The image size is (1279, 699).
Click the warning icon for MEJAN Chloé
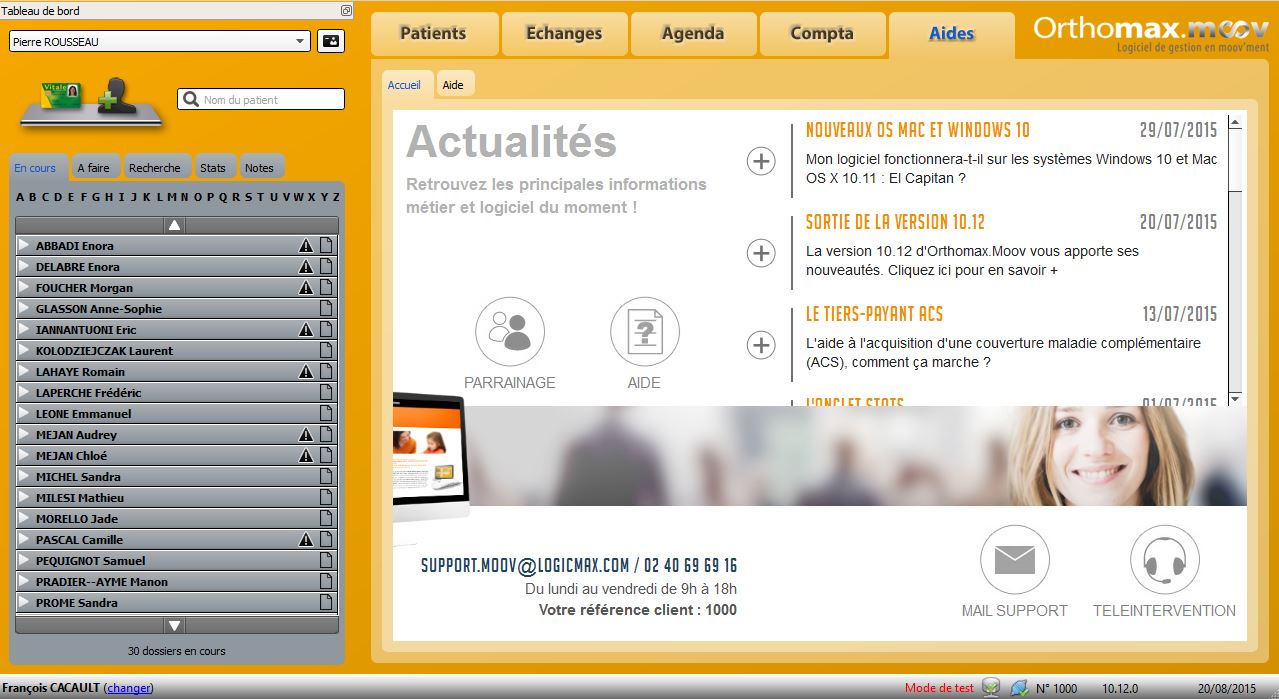306,456
